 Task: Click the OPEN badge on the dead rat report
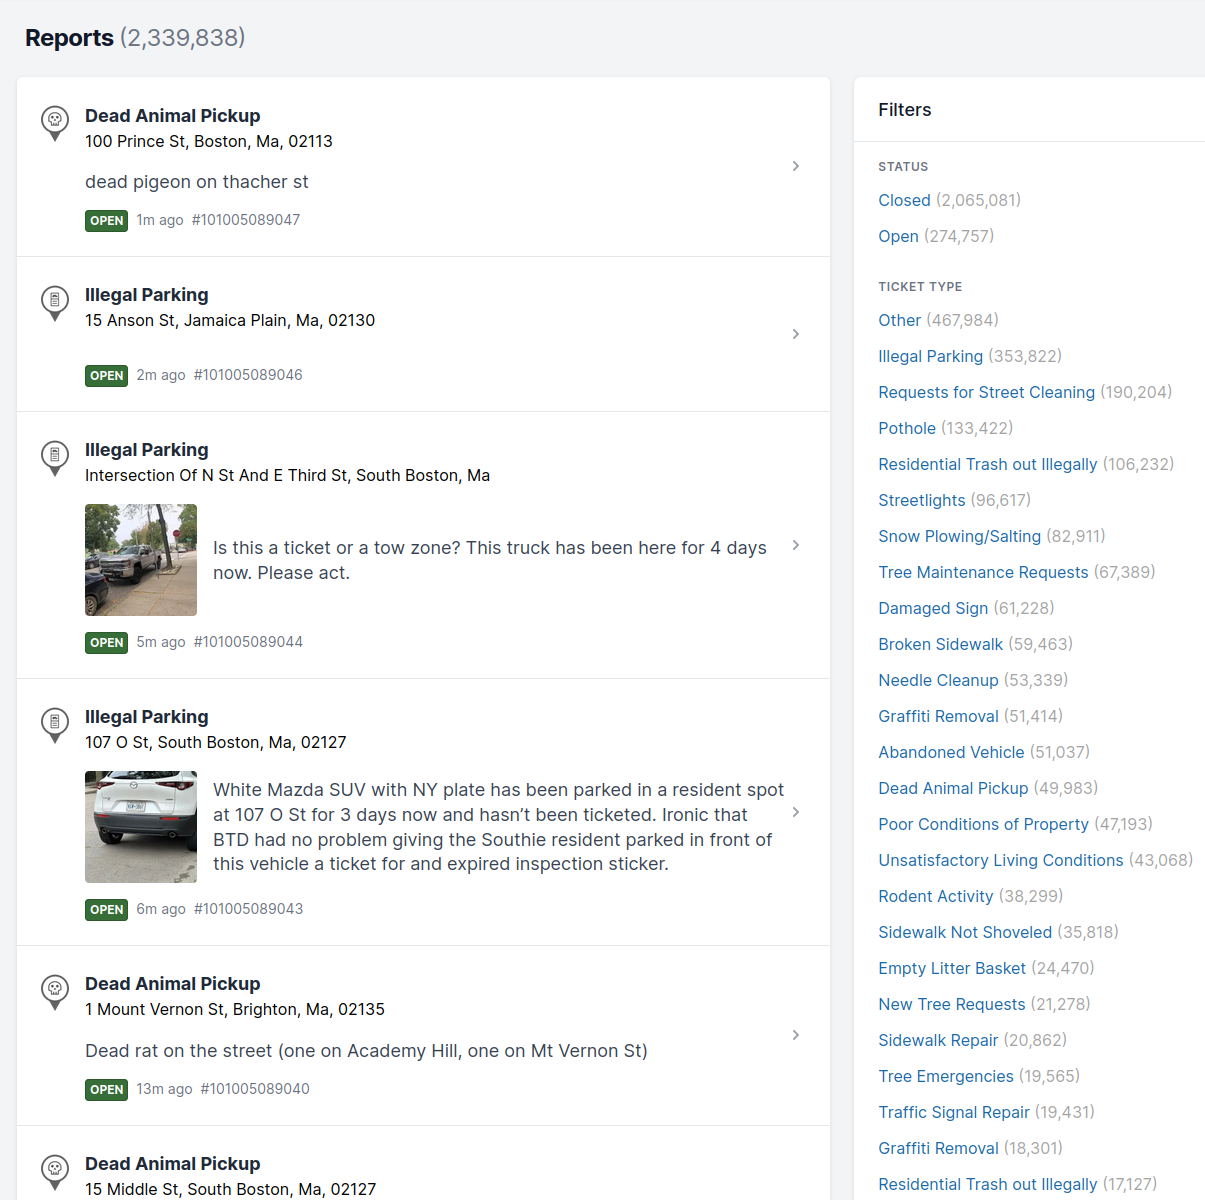[106, 1090]
